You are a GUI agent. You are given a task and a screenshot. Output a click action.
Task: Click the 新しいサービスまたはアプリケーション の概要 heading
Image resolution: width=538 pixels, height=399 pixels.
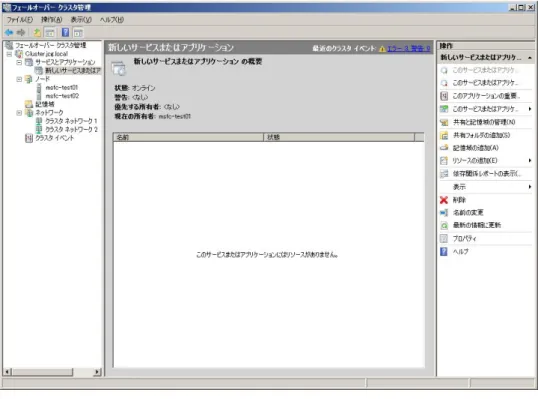click(198, 62)
